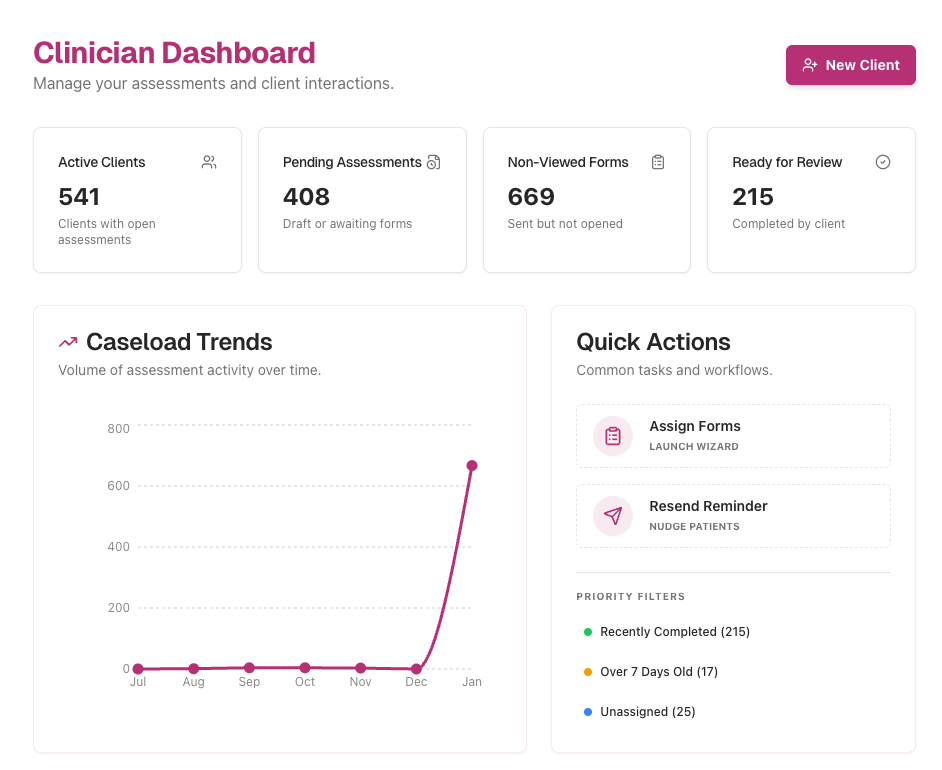The height and width of the screenshot is (770, 942).
Task: Click the Active Clients people icon
Action: coord(208,161)
